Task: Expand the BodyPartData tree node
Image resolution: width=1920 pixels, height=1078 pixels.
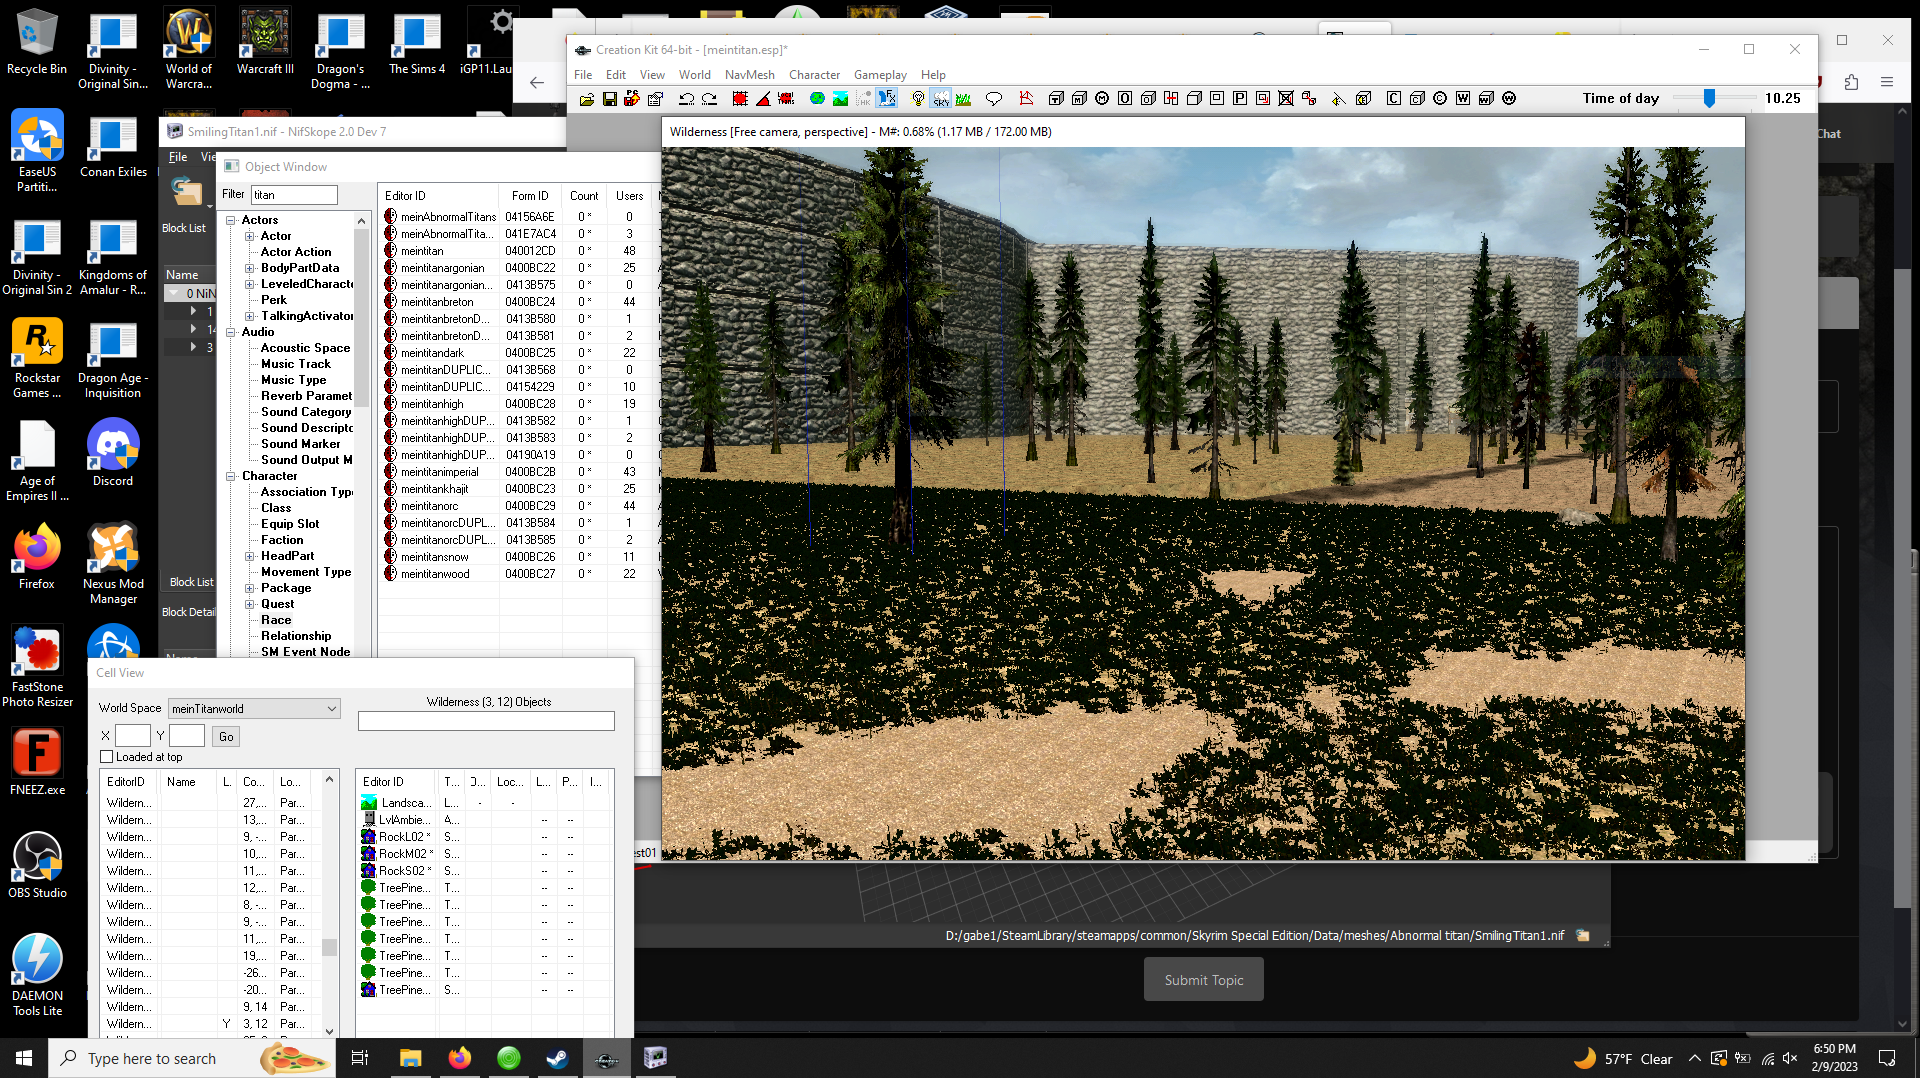Action: (x=250, y=268)
